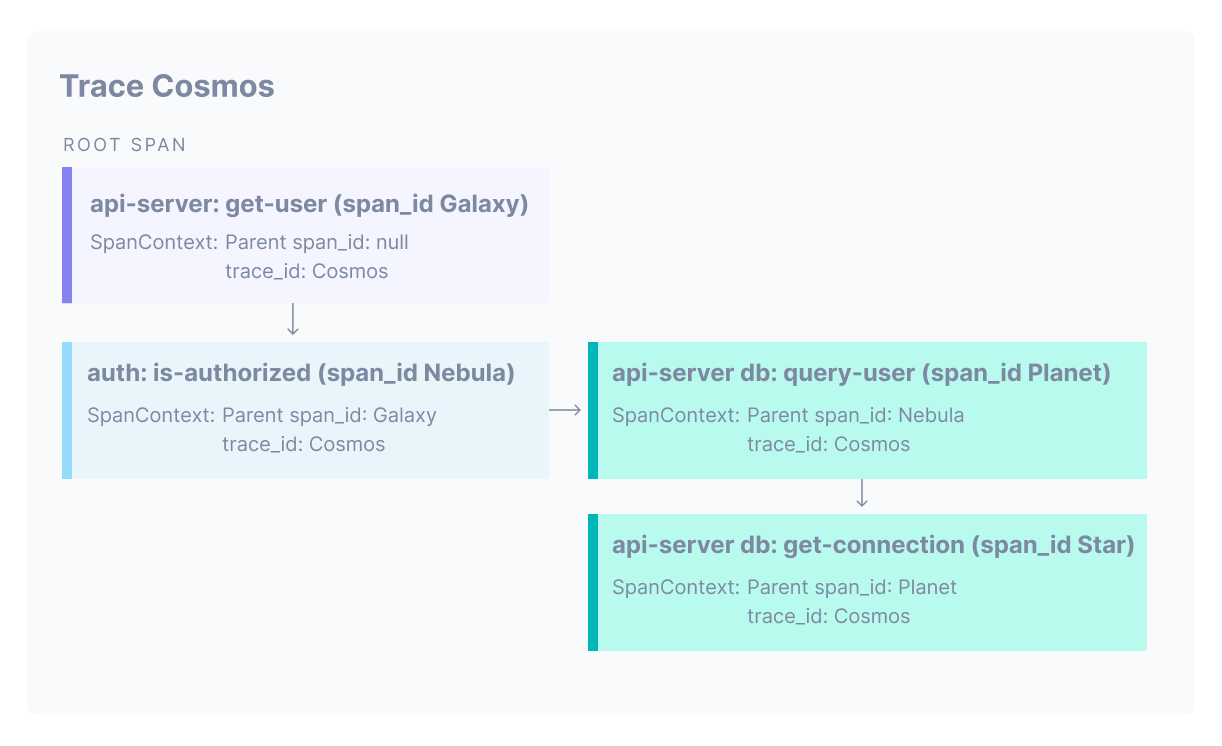Screen dimensions: 1222x746
Task: Click the "ROOT SPAN" label
Action: [x=125, y=145]
